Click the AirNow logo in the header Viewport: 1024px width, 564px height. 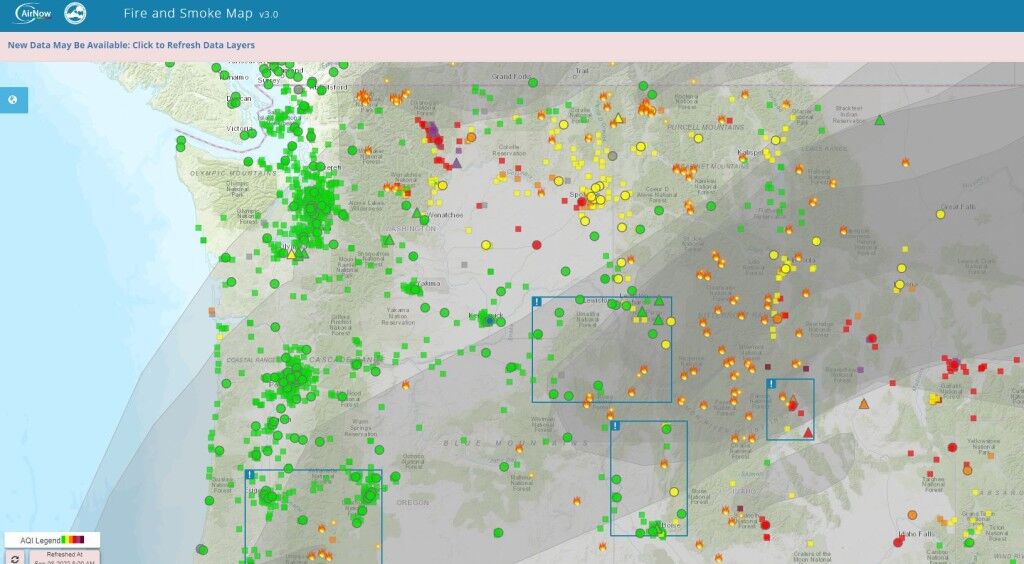(33, 13)
